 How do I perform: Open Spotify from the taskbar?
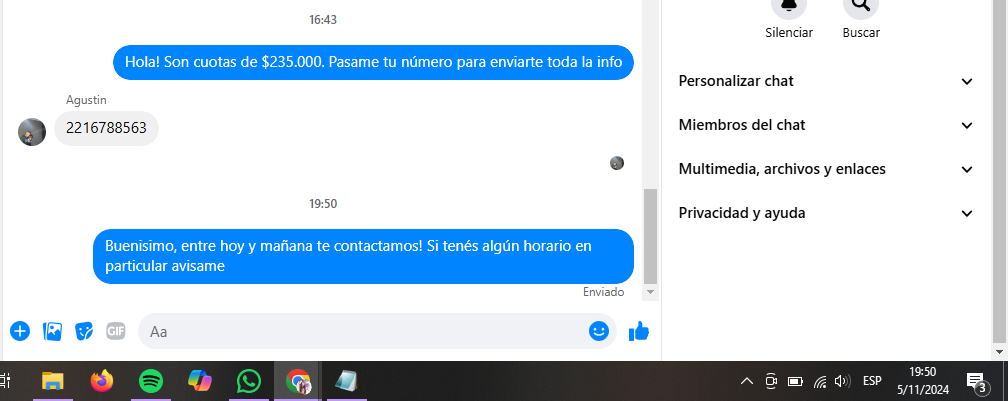(x=151, y=382)
